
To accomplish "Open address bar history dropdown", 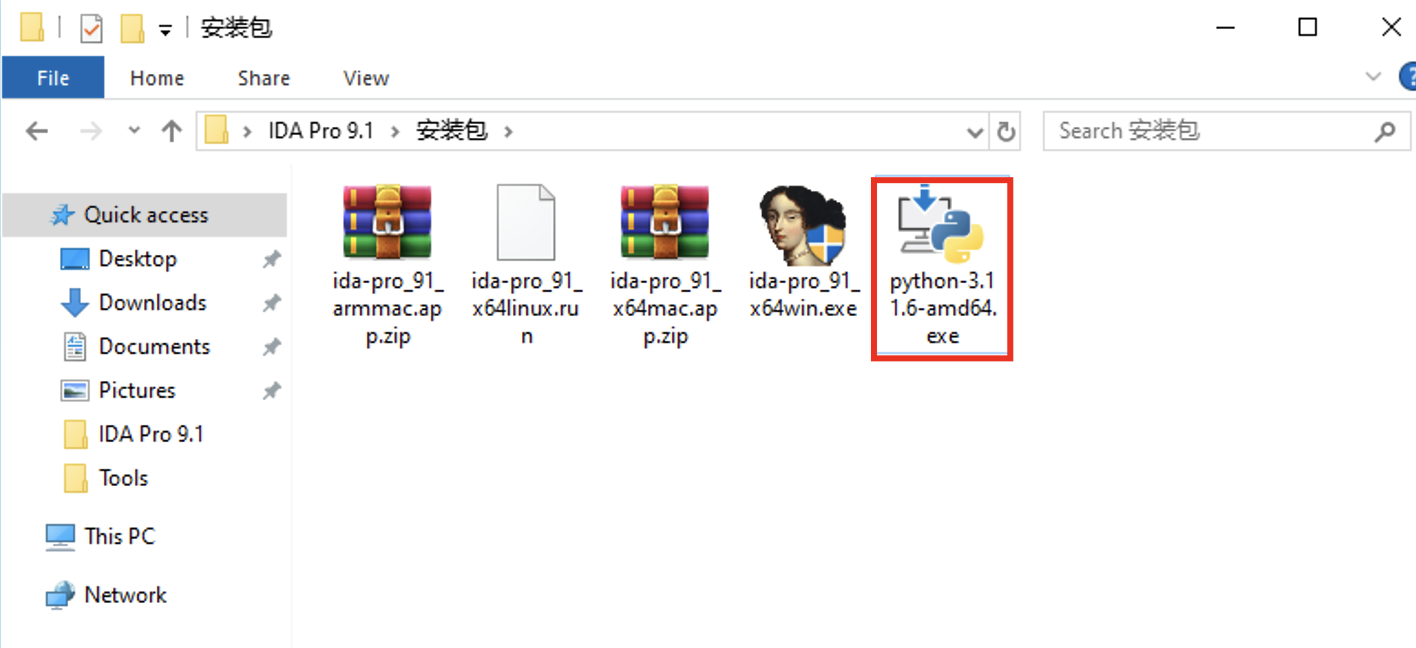I will point(975,132).
